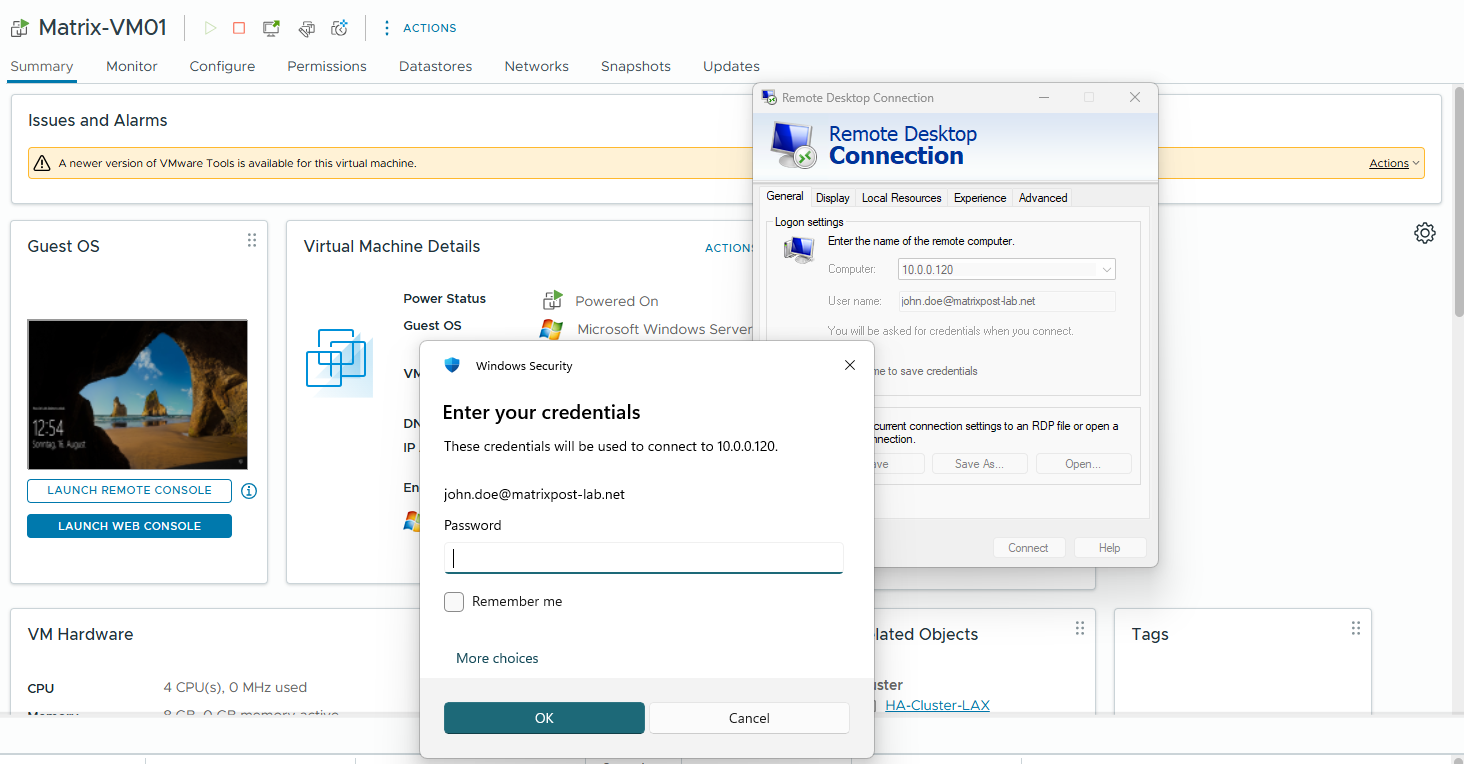Select the Local Resources tab

pyautogui.click(x=901, y=198)
